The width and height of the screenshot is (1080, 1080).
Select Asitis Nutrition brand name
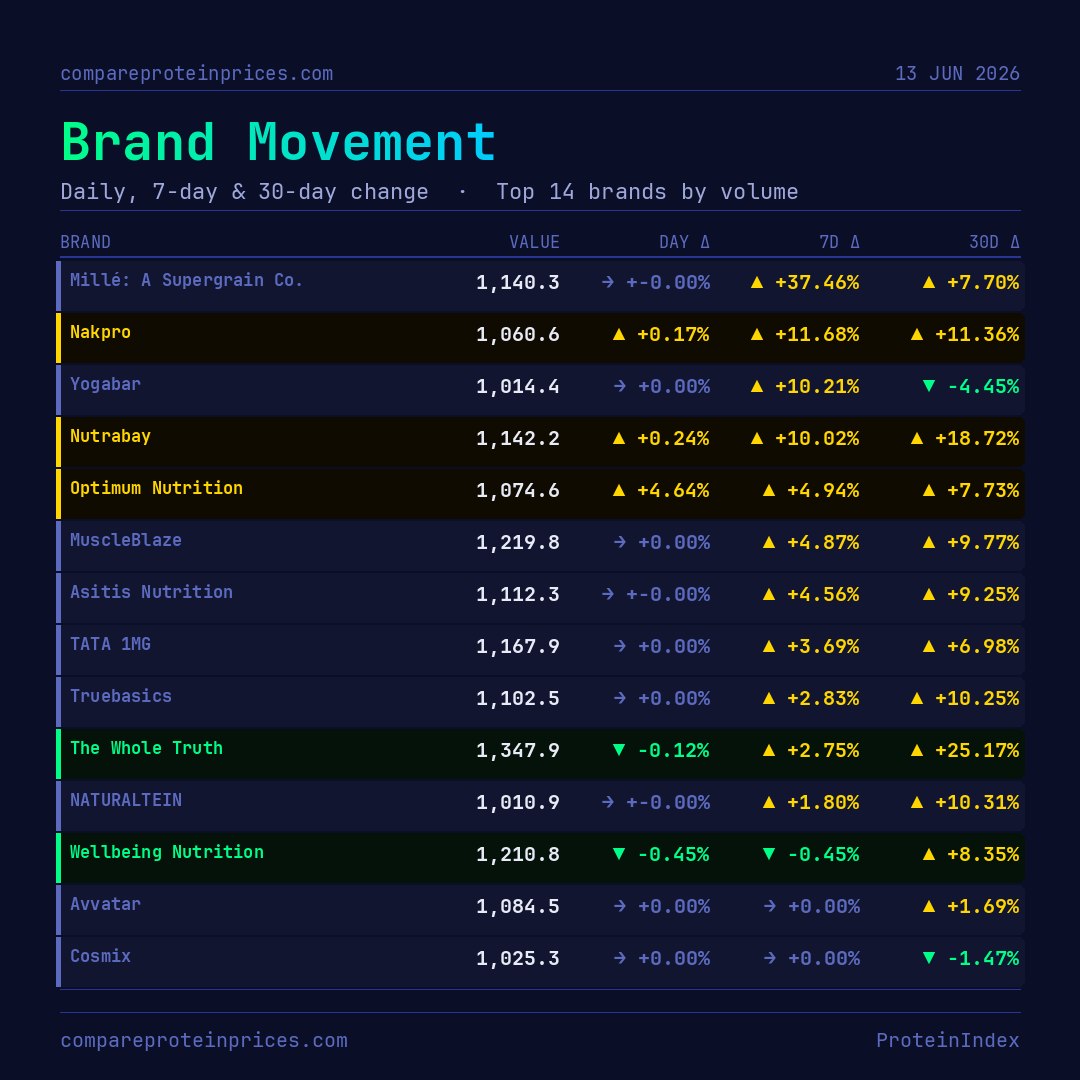pyautogui.click(x=151, y=592)
